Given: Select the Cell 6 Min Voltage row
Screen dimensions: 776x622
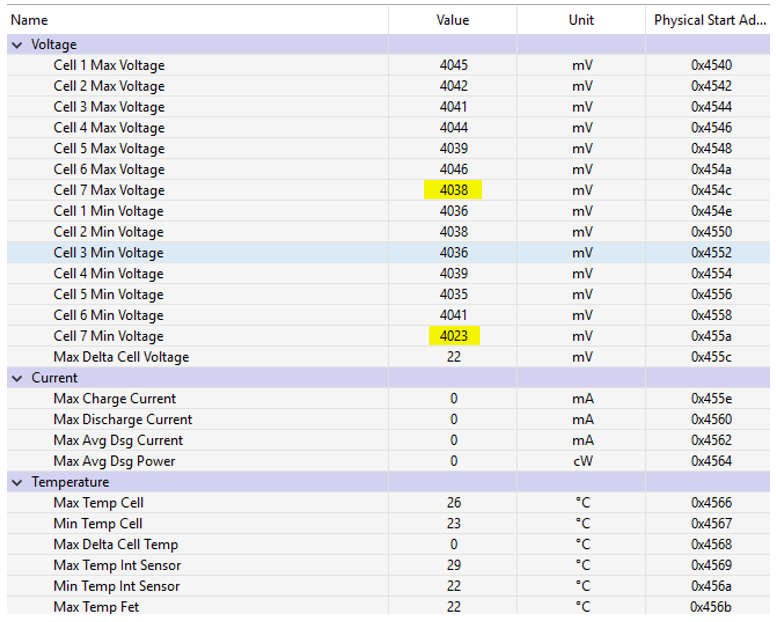Looking at the screenshot, I should tap(388, 315).
